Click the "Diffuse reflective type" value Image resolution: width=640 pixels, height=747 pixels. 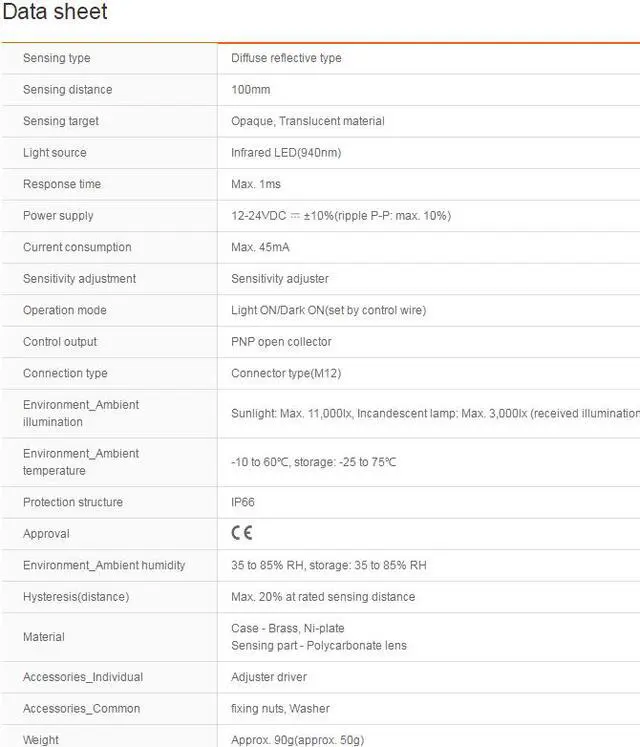(286, 58)
